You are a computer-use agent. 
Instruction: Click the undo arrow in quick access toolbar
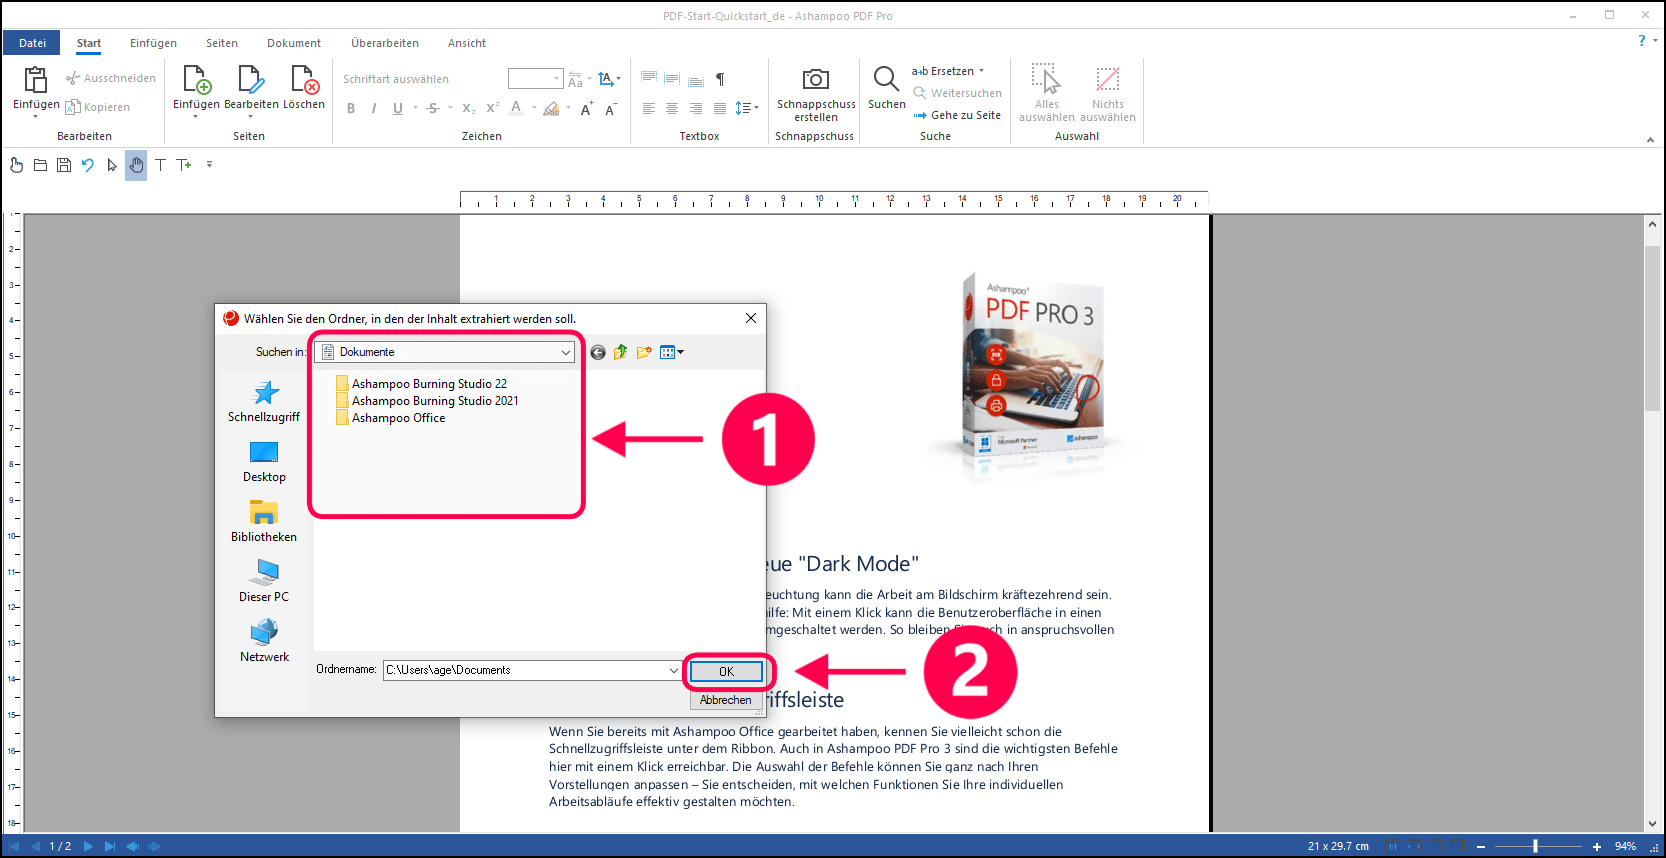(x=88, y=165)
